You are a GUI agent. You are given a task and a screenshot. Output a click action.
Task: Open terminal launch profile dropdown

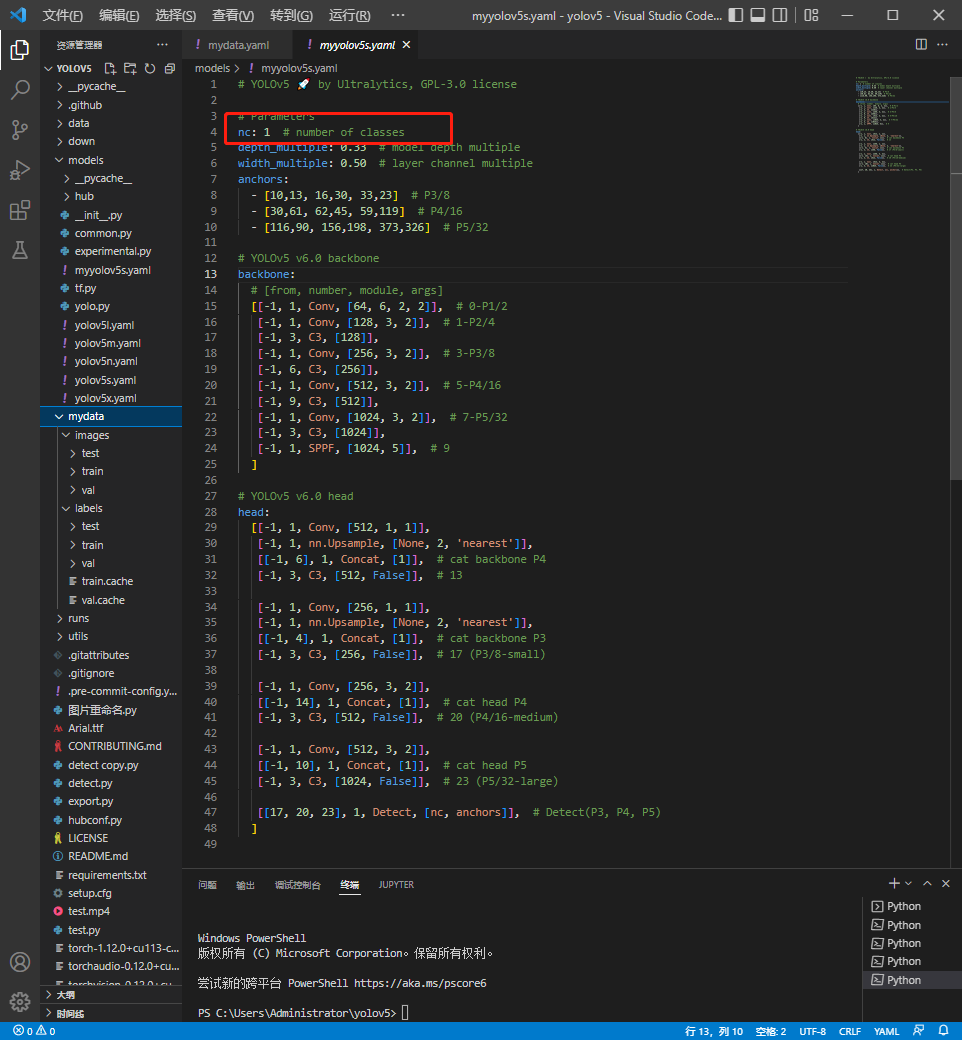pyautogui.click(x=909, y=883)
